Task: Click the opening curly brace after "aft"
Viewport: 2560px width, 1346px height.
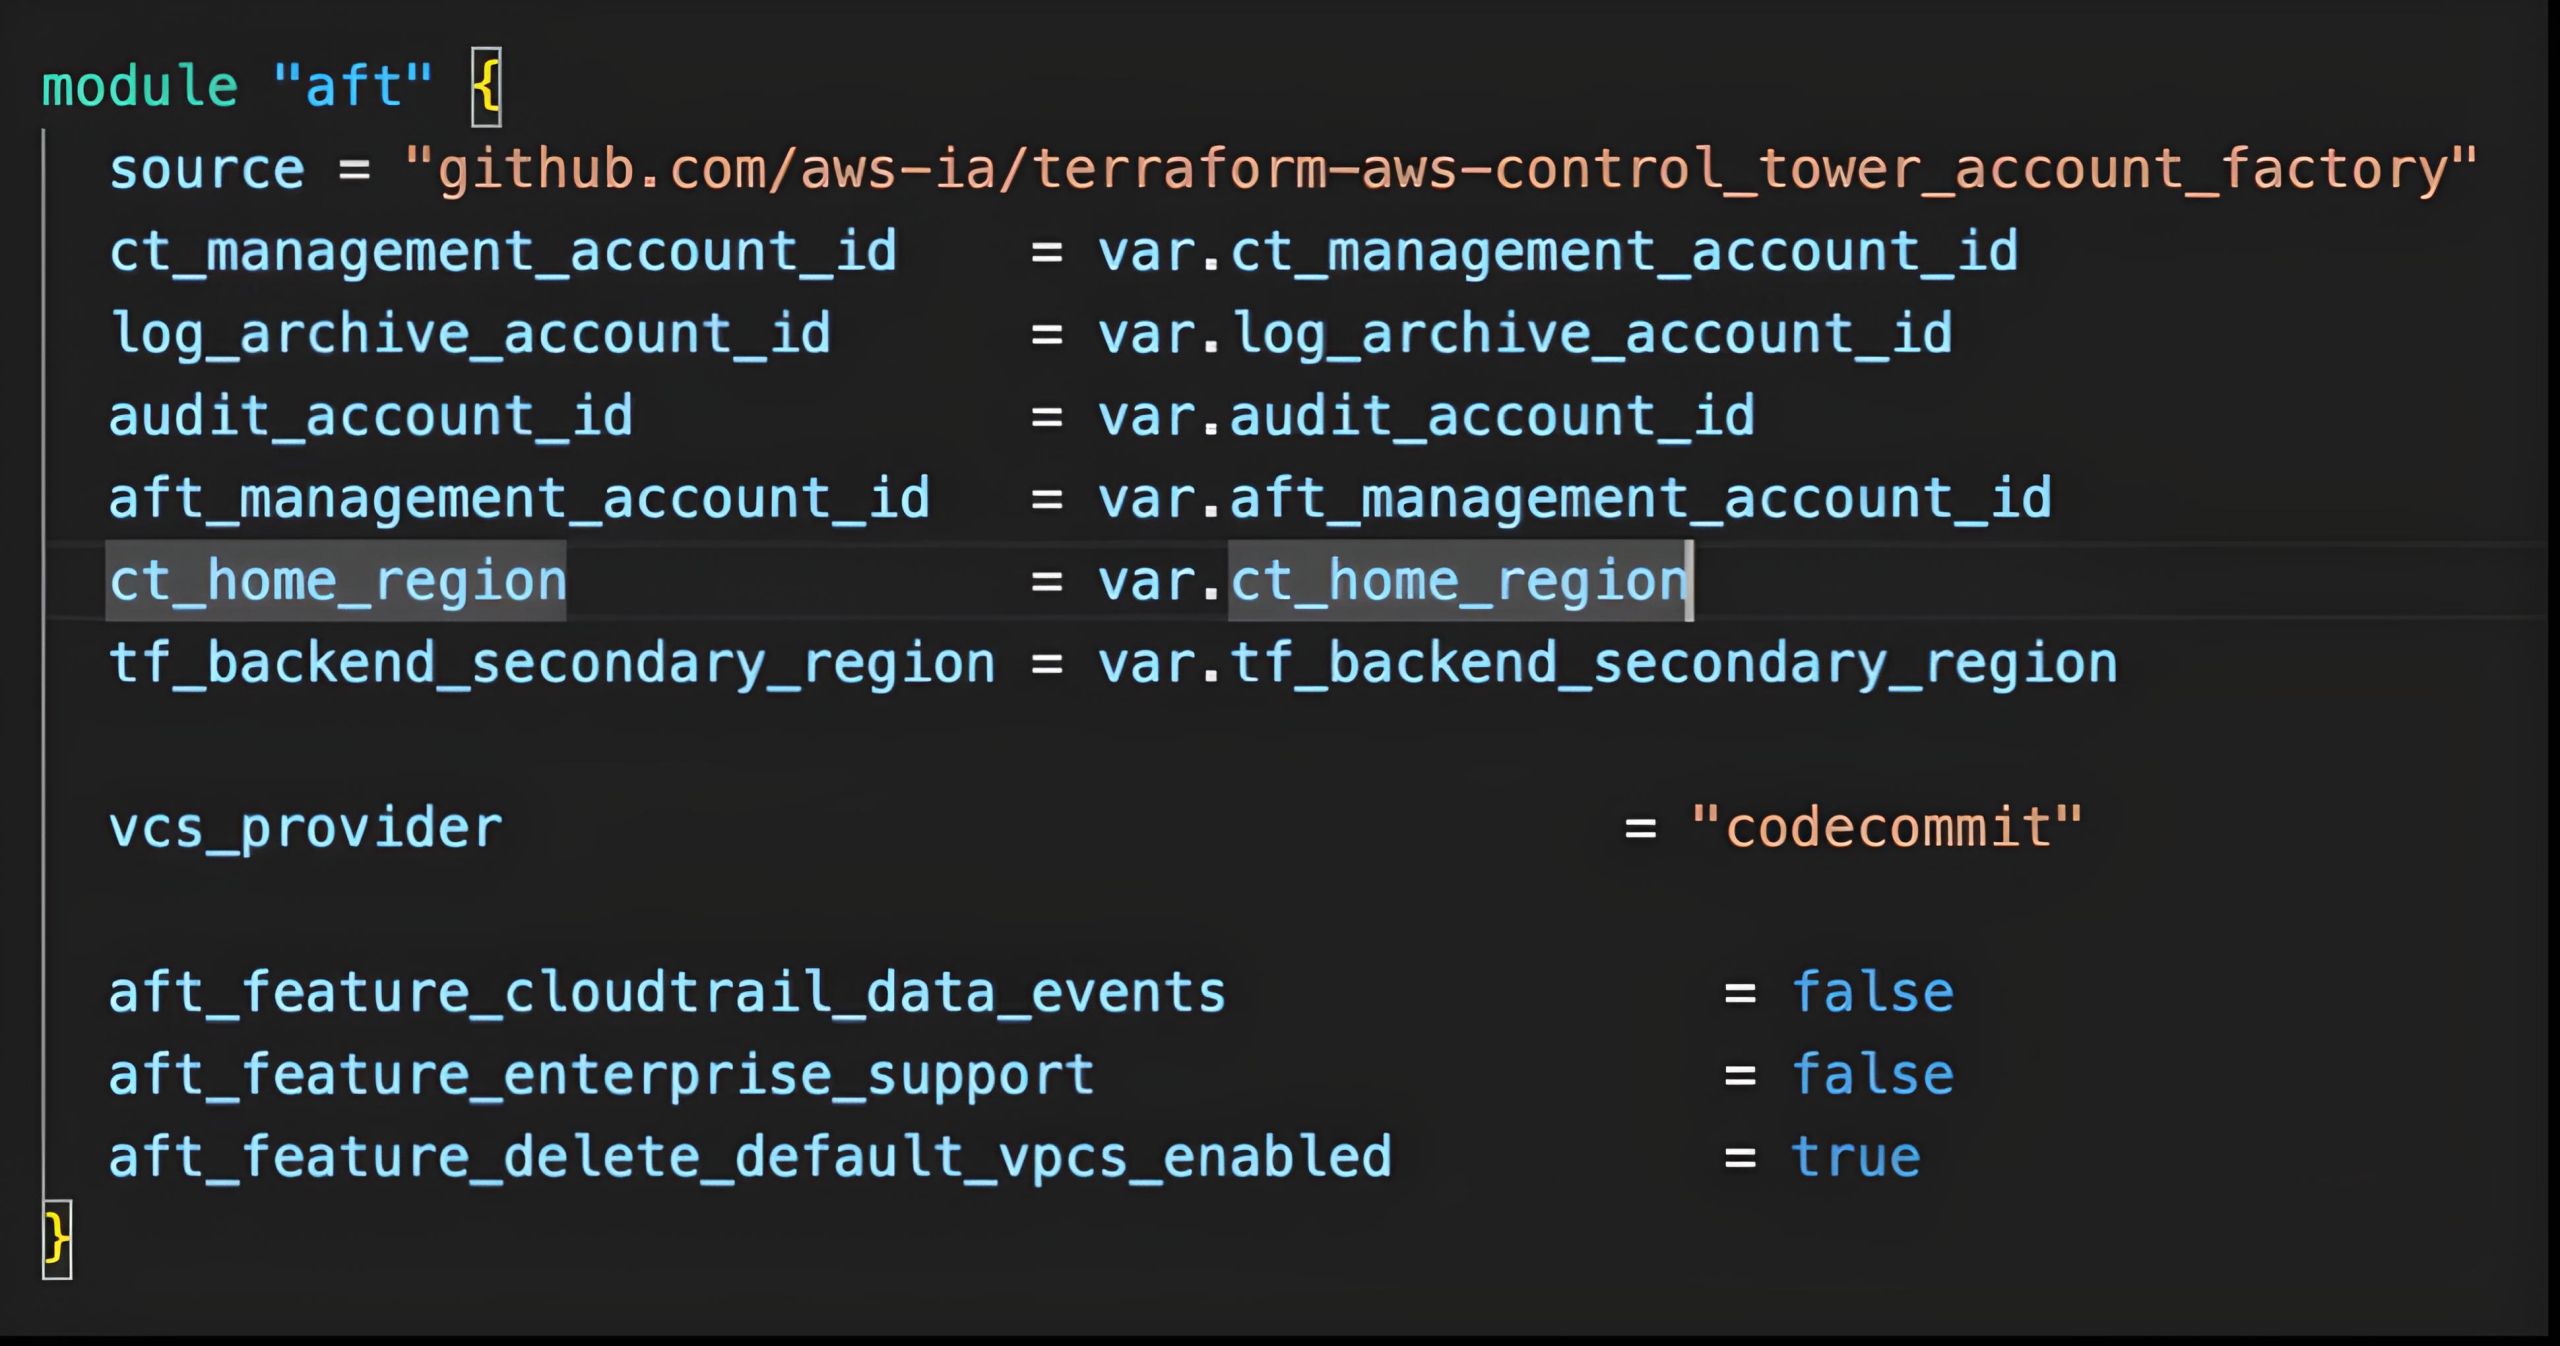Action: (486, 88)
